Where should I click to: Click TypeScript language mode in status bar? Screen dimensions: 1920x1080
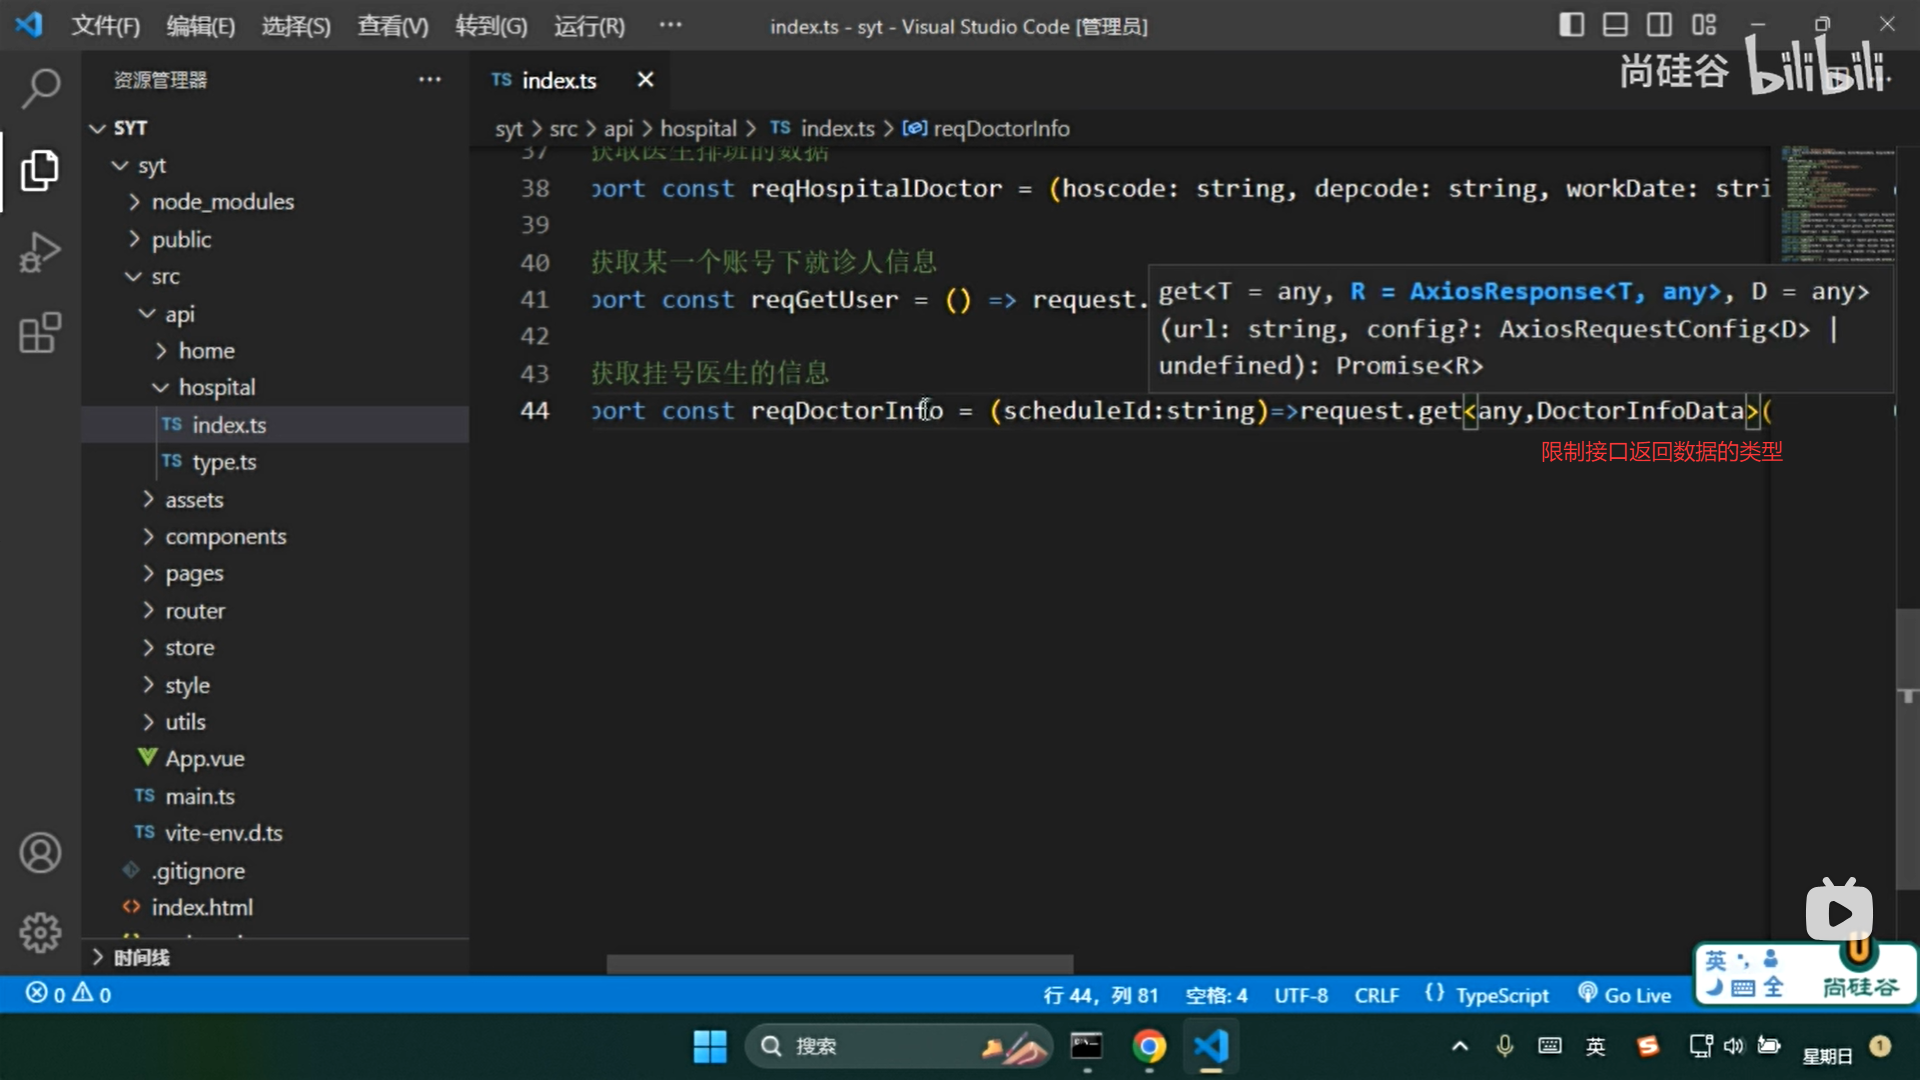point(1501,995)
